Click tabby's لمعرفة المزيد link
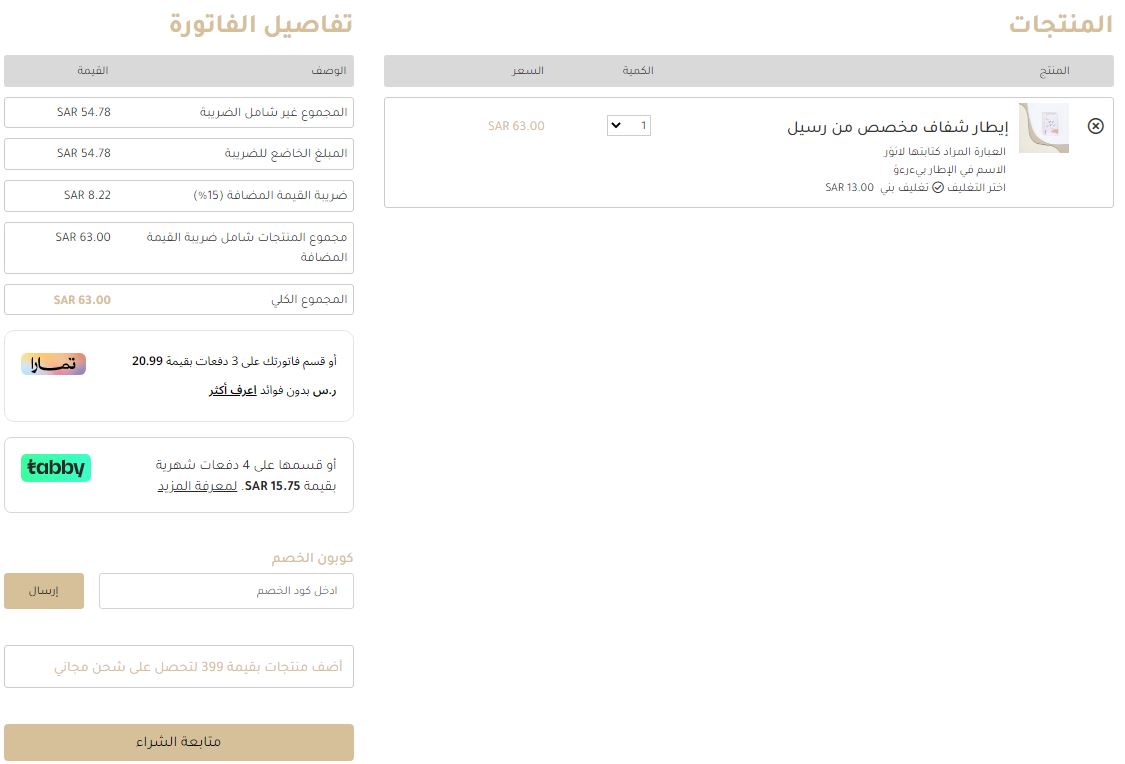 coord(197,486)
